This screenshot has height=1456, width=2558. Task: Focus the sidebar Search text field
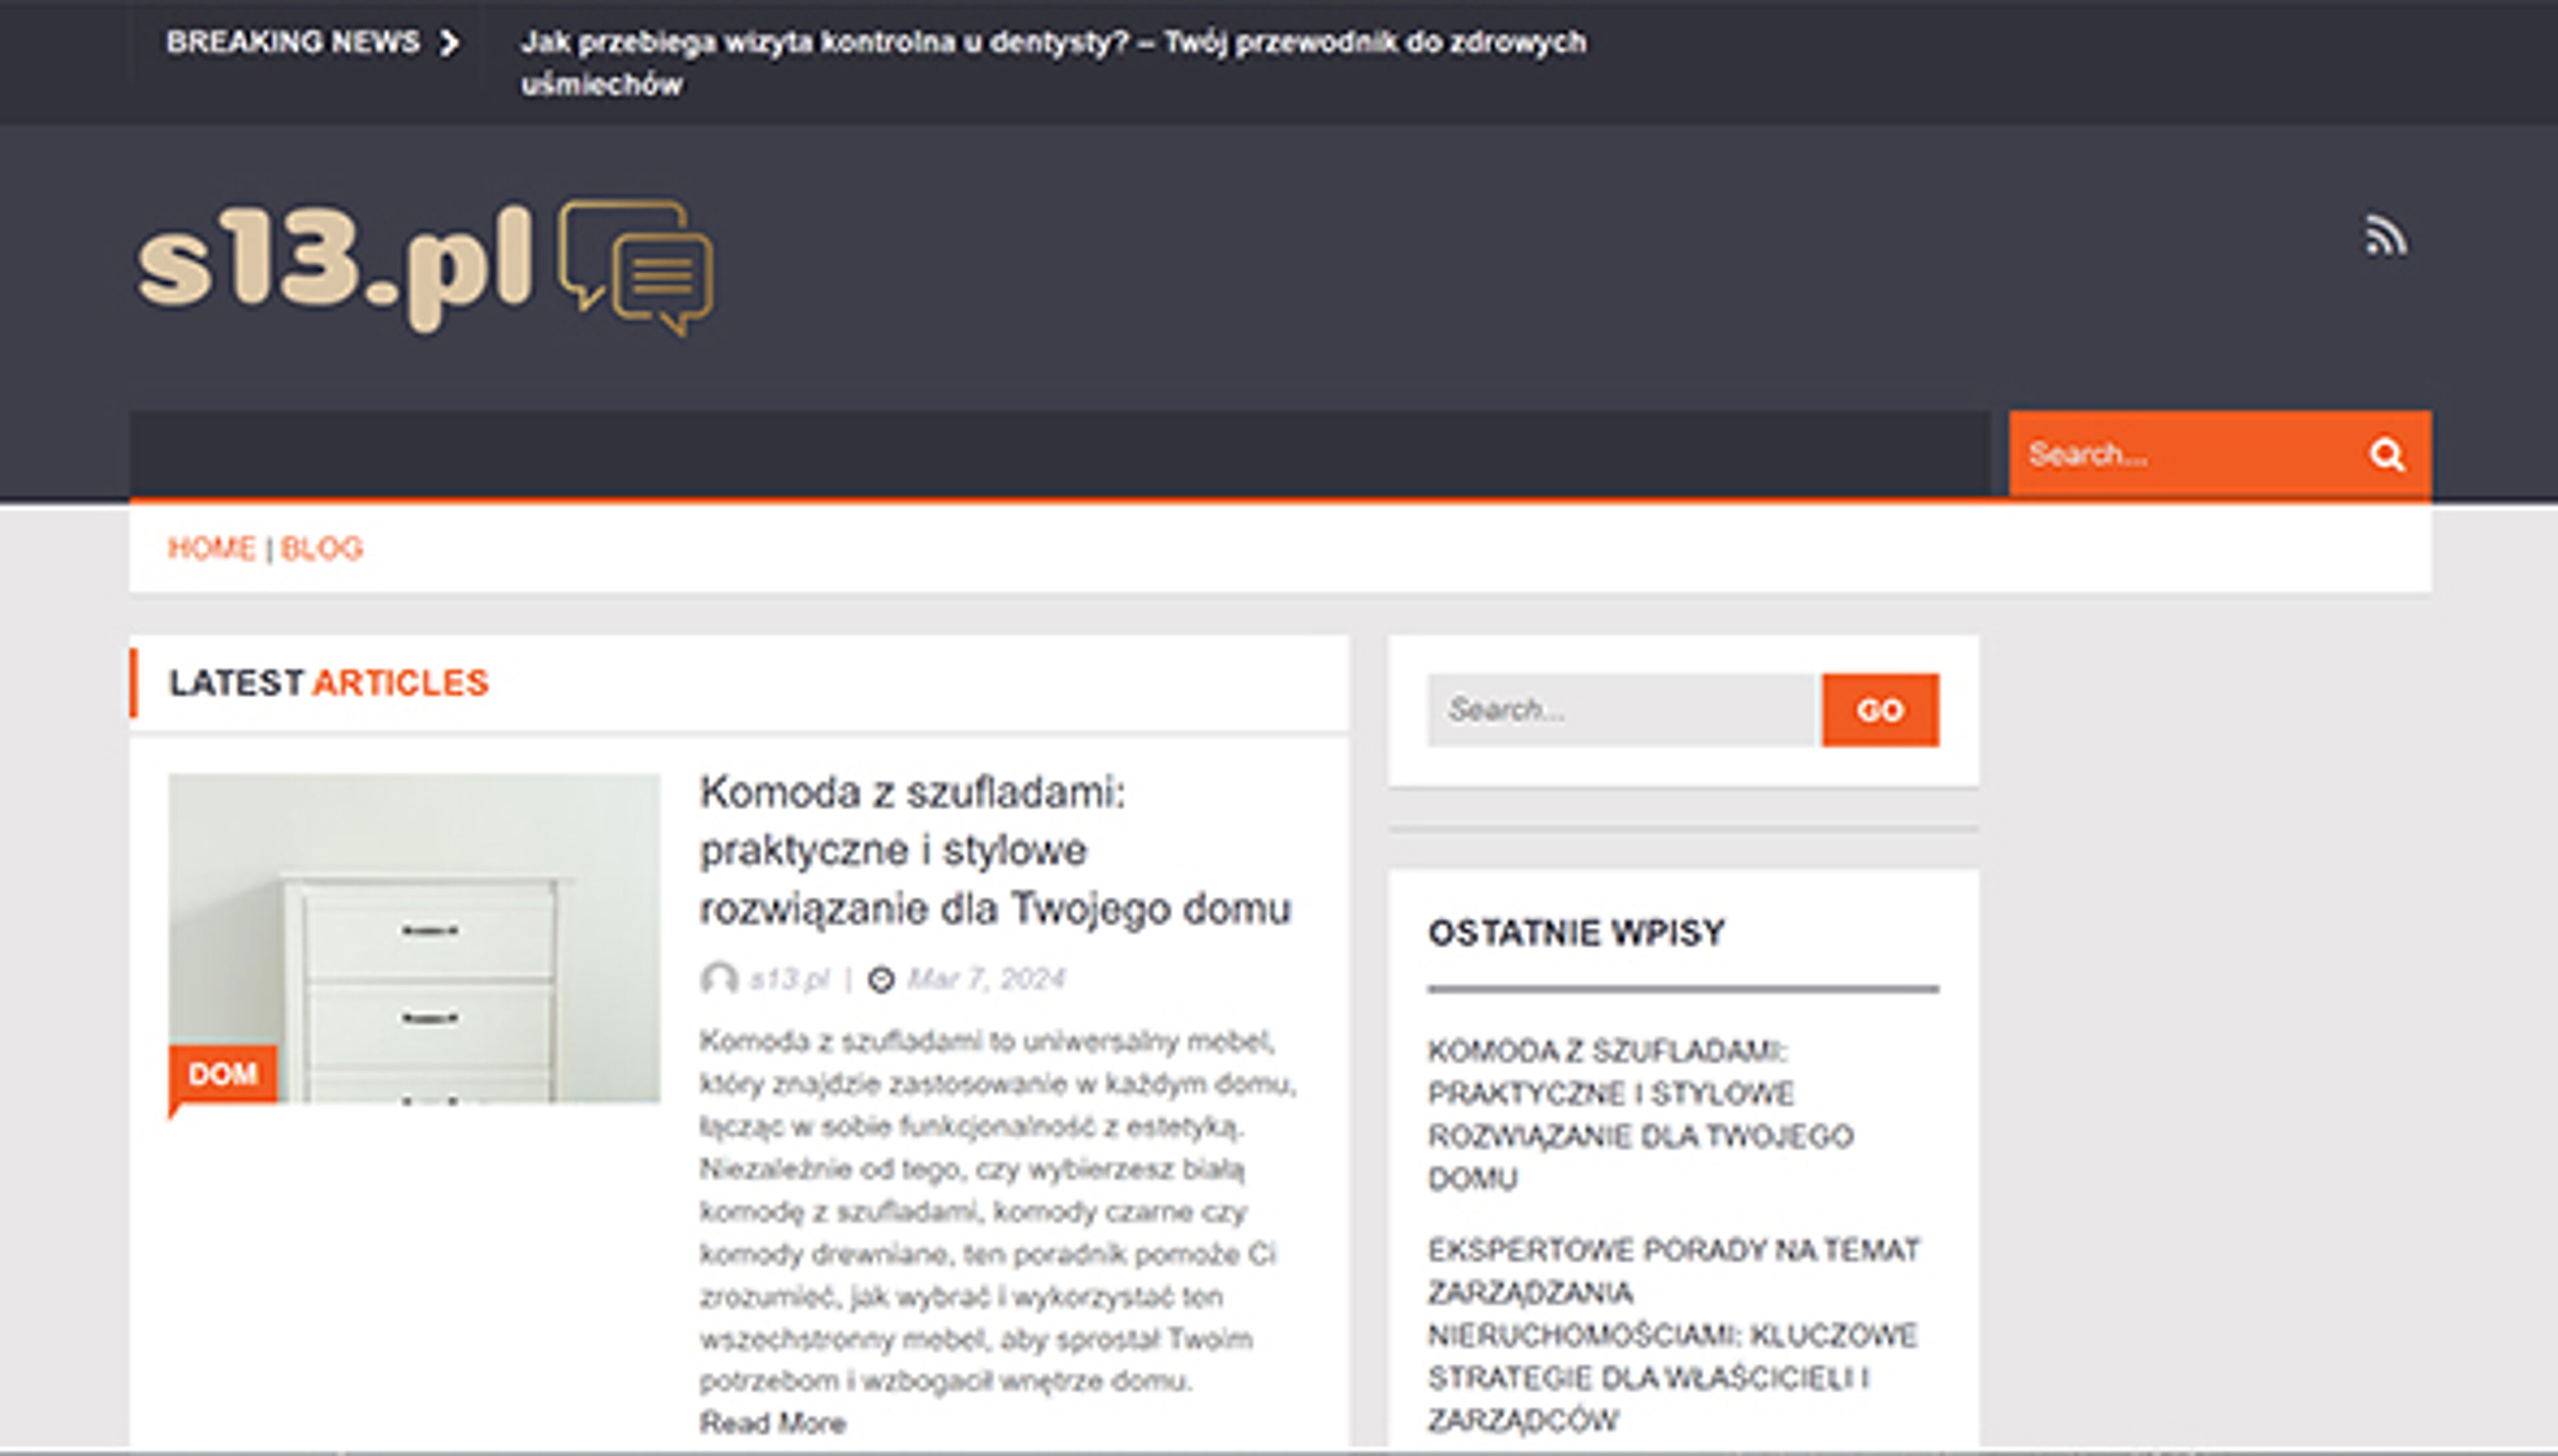tap(1620, 710)
